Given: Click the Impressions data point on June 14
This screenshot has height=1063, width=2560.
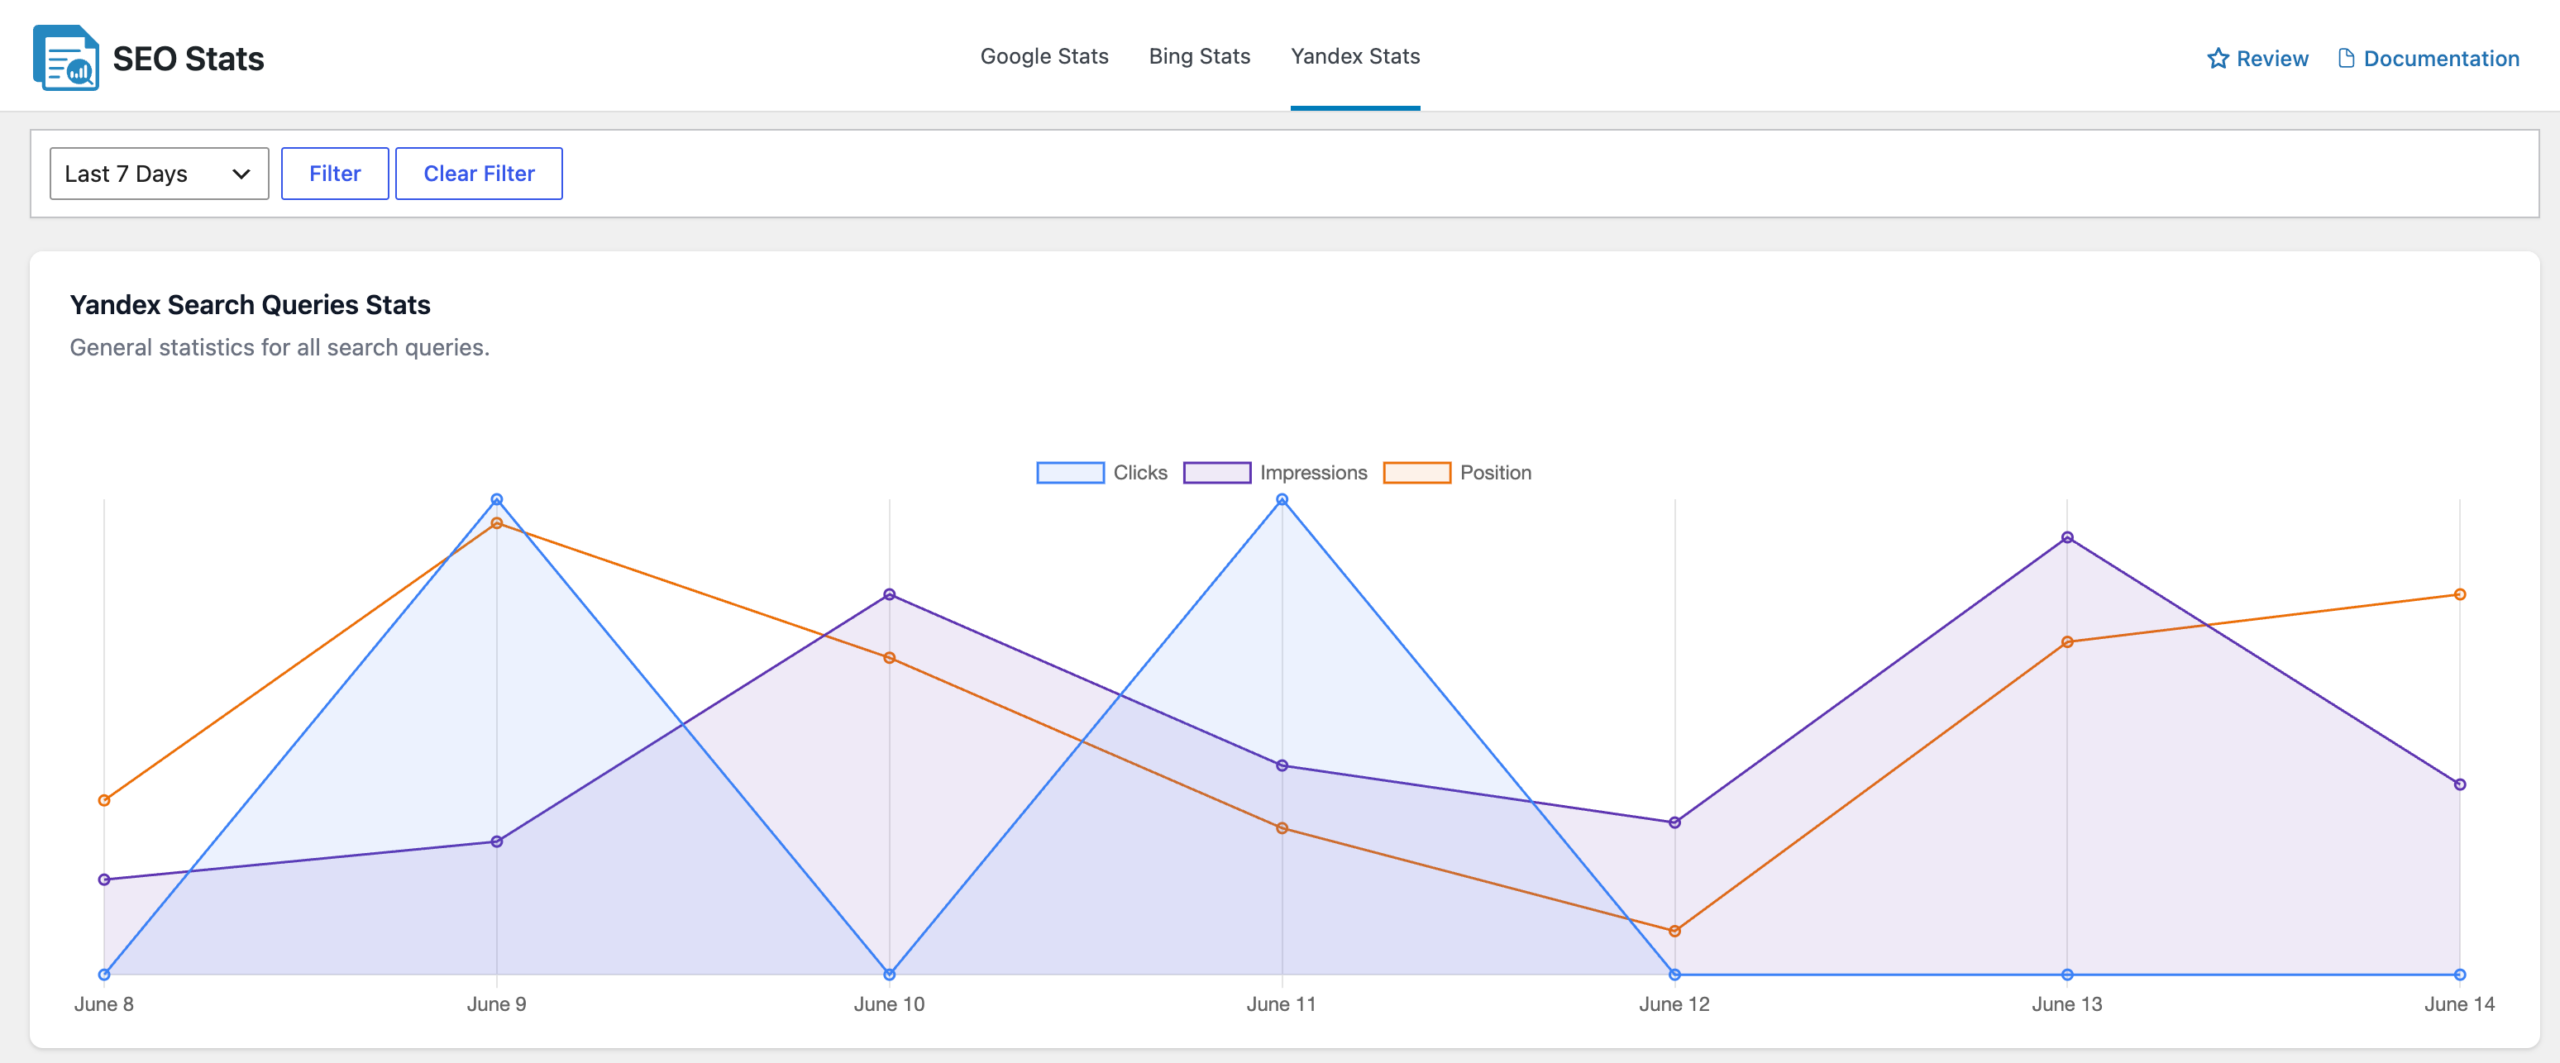Looking at the screenshot, I should tap(2460, 784).
